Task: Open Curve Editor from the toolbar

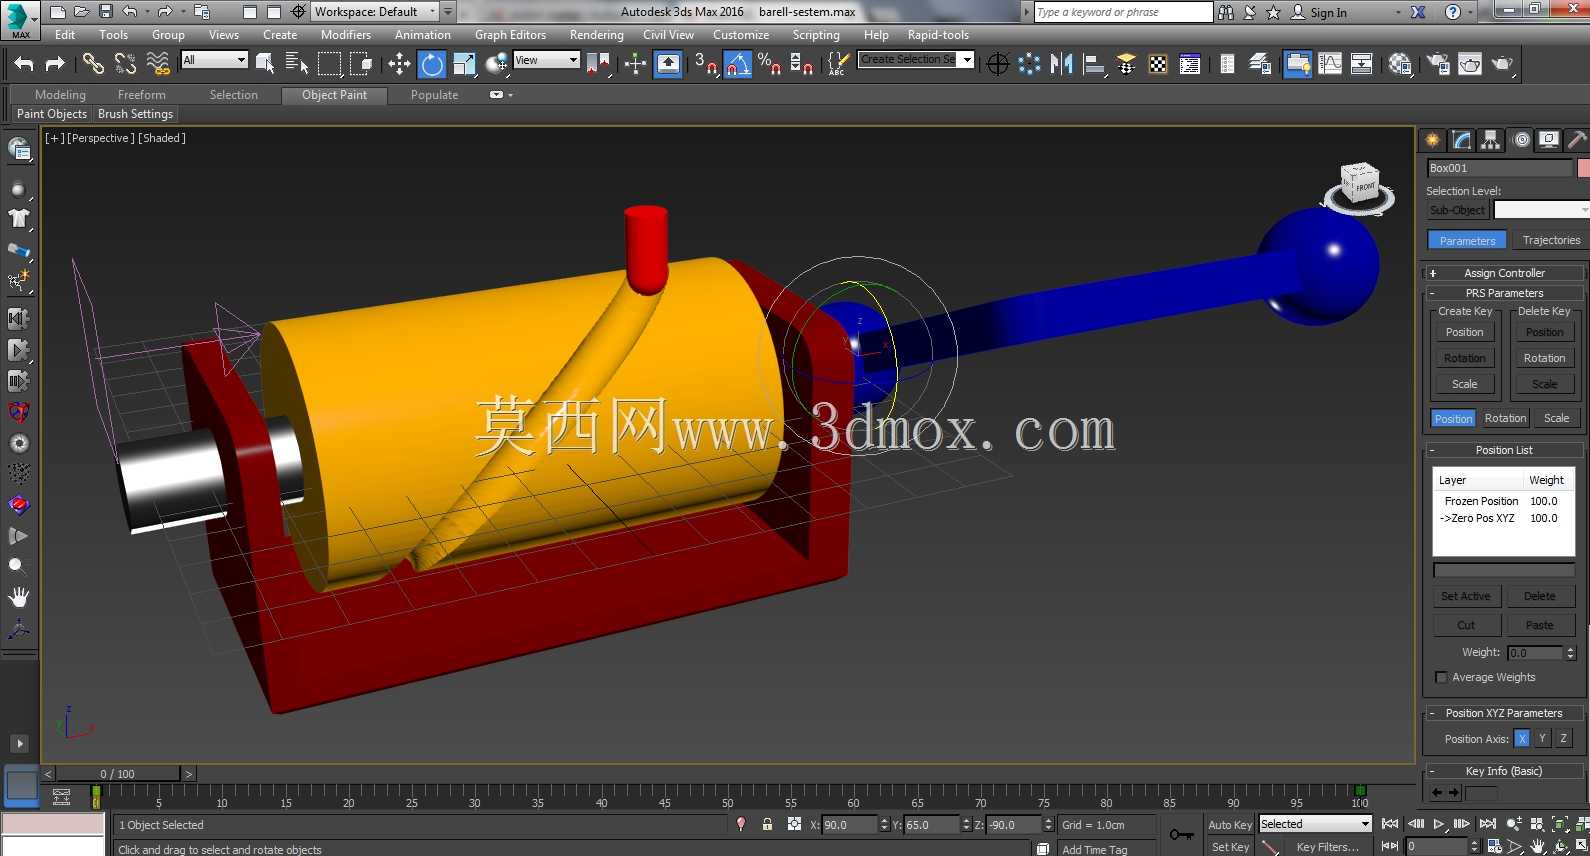Action: click(1330, 64)
